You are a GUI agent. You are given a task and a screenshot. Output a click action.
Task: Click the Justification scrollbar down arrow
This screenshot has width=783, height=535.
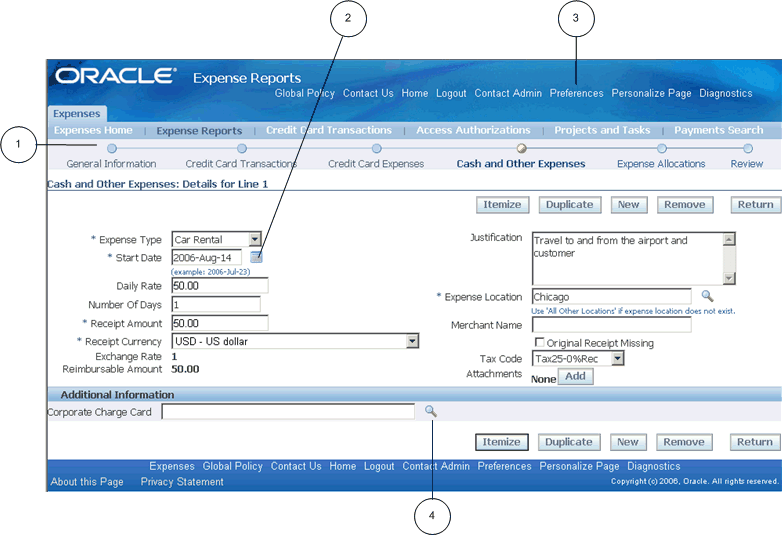[729, 278]
